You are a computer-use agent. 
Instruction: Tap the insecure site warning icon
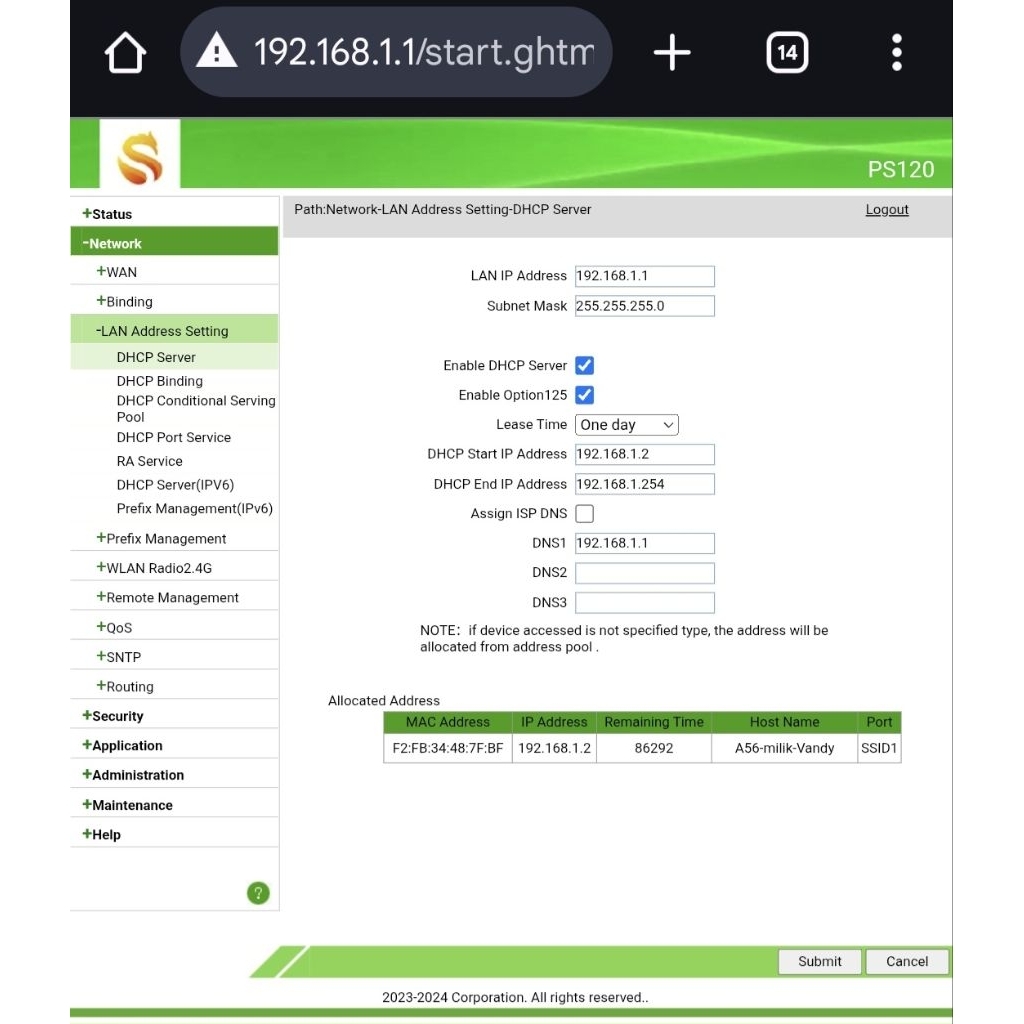click(217, 52)
